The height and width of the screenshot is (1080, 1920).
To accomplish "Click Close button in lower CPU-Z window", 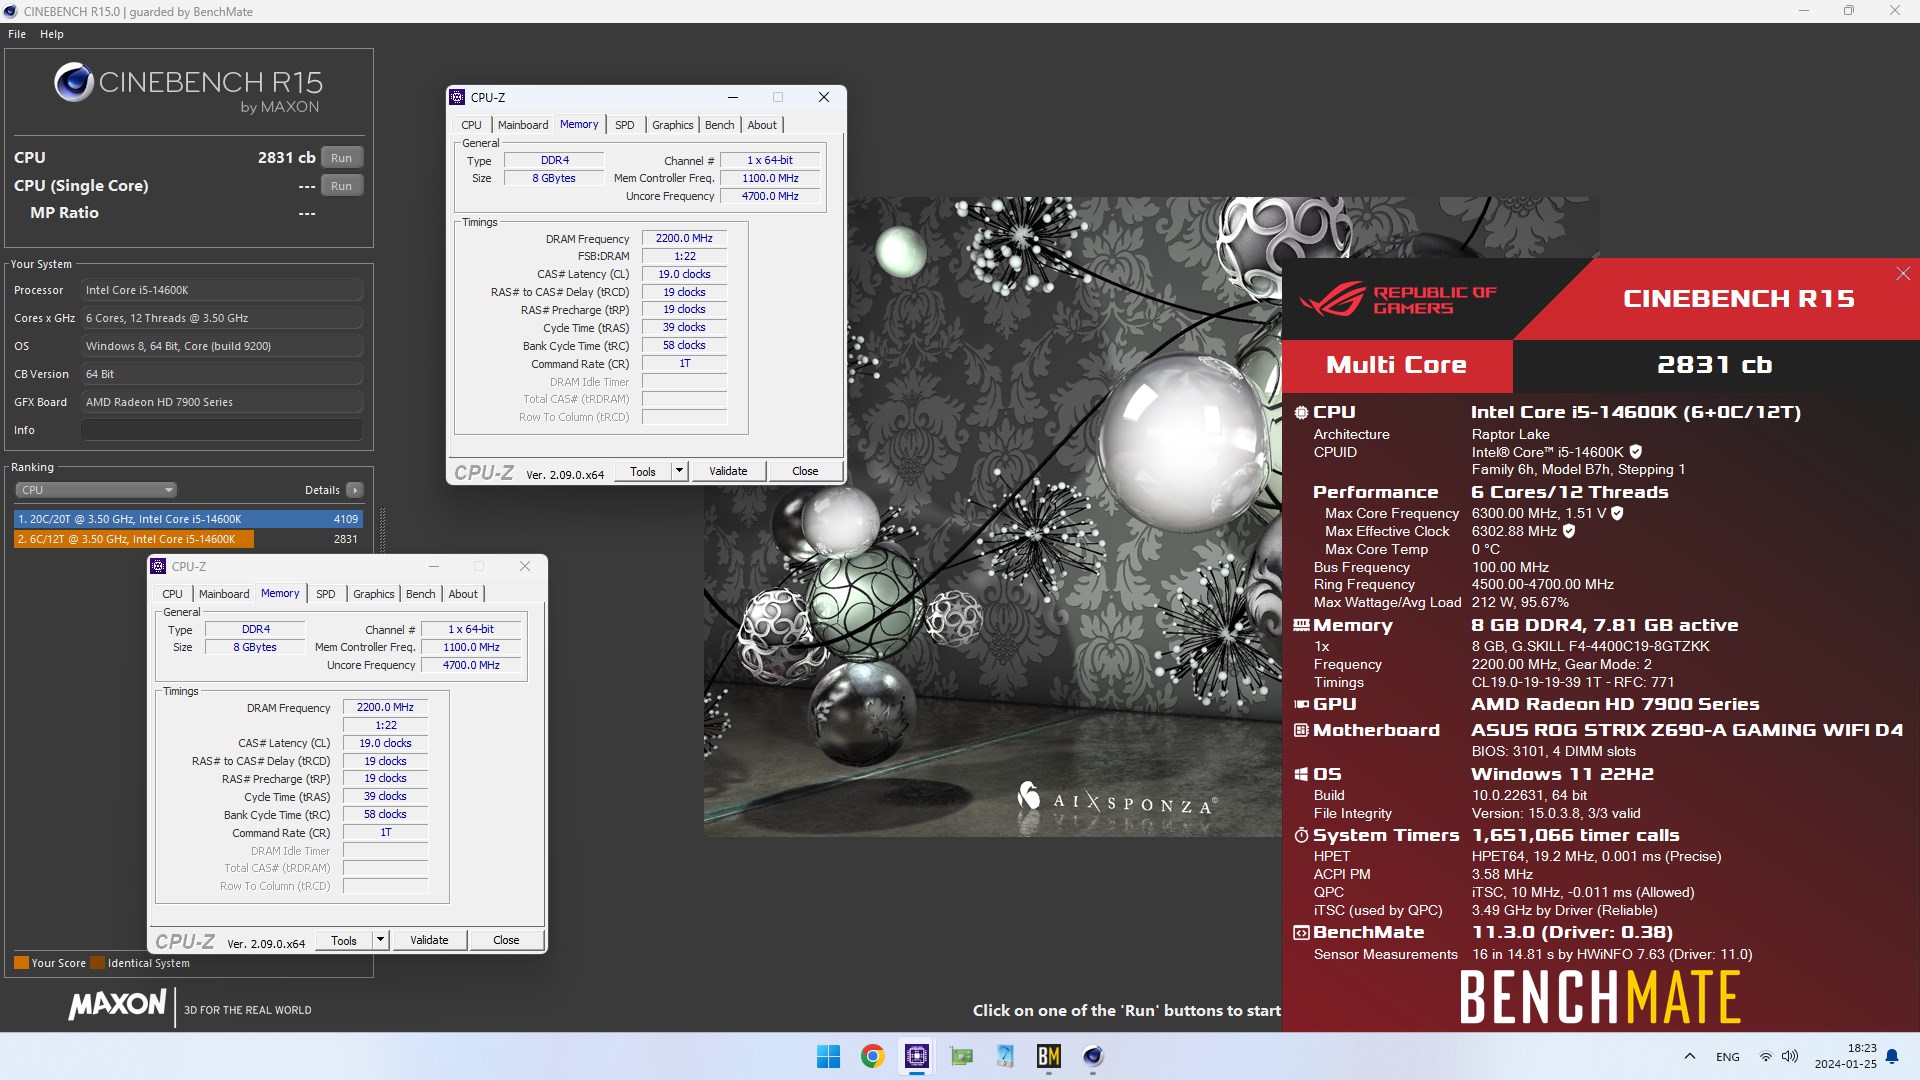I will coord(506,940).
